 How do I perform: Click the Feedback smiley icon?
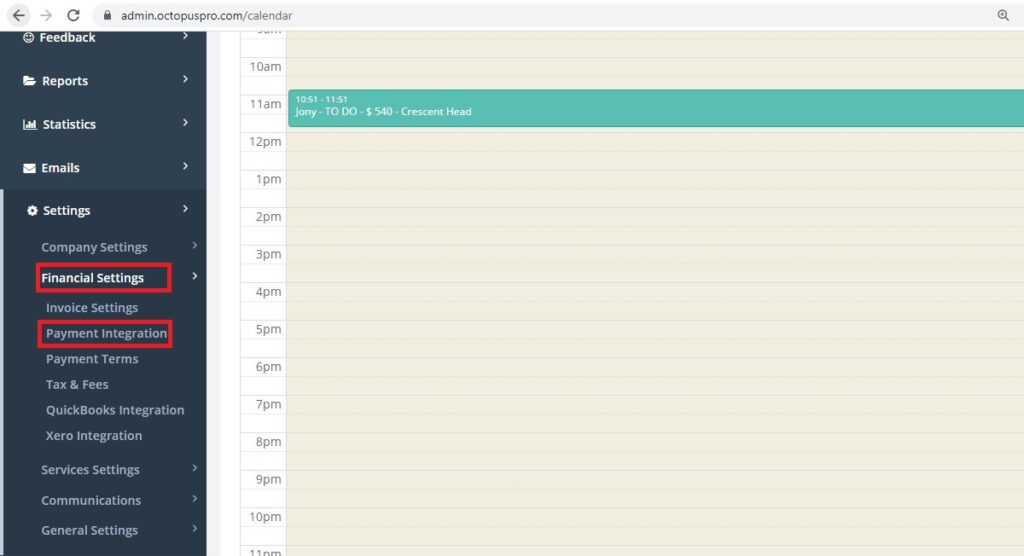click(29, 37)
